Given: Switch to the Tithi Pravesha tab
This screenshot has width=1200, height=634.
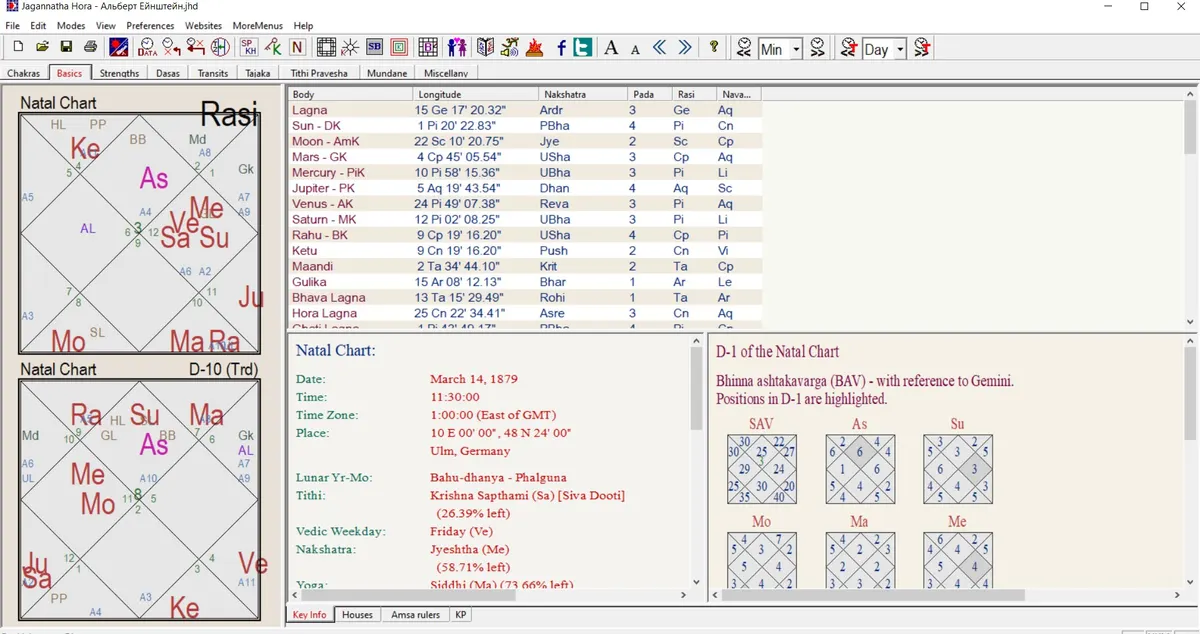Looking at the screenshot, I should pyautogui.click(x=319, y=73).
